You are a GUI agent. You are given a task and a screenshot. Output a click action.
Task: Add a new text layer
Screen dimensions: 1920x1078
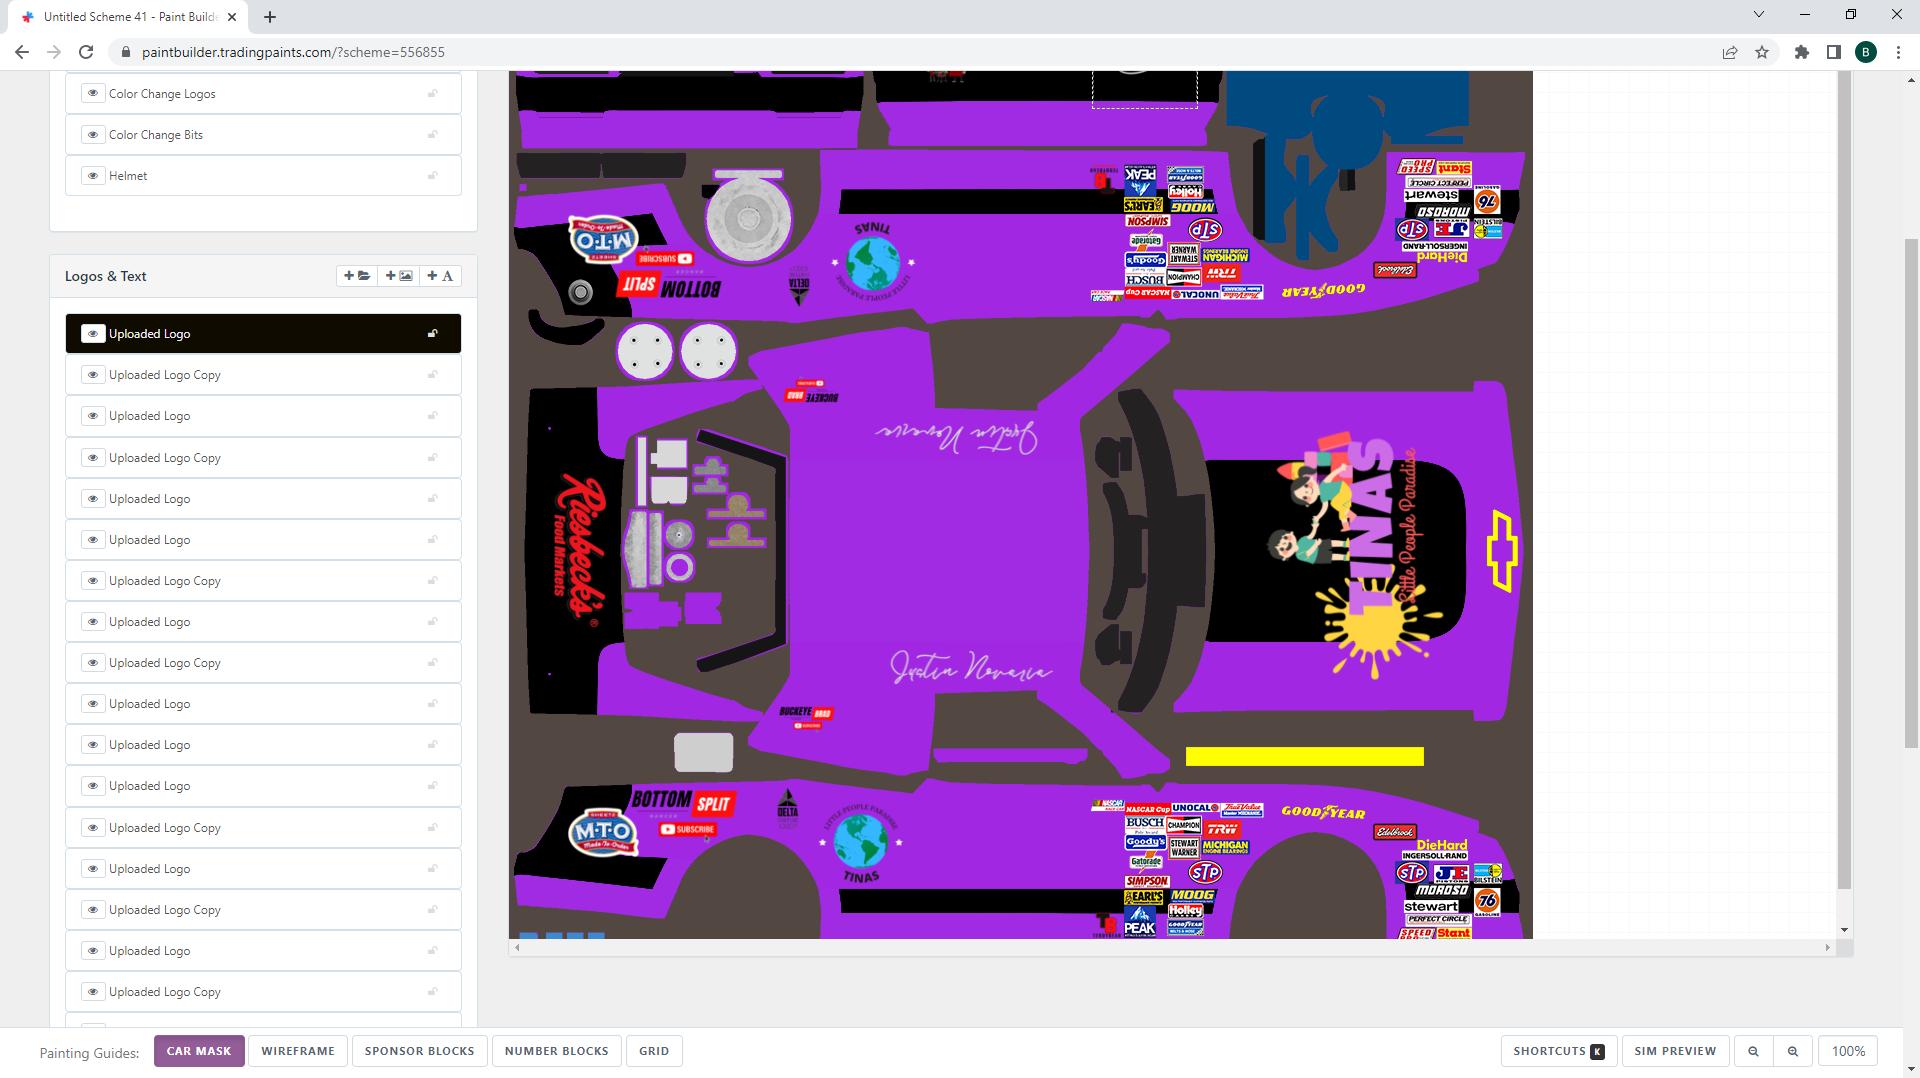point(440,276)
